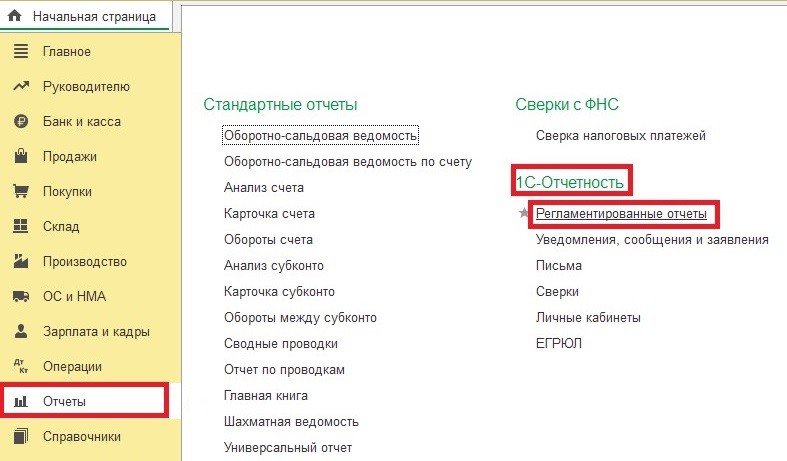The height and width of the screenshot is (461, 787).
Task: Click the ОС и НМА truck icon
Action: [x=21, y=296]
